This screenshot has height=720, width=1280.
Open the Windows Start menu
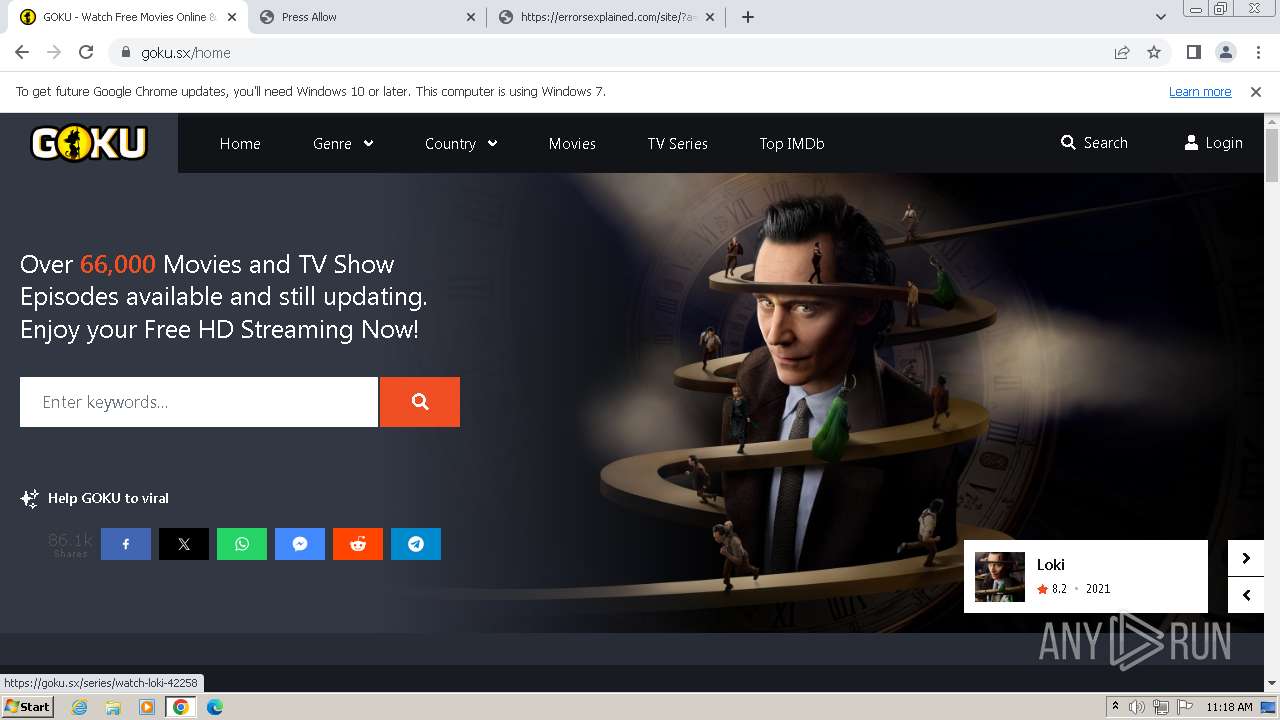click(x=27, y=707)
